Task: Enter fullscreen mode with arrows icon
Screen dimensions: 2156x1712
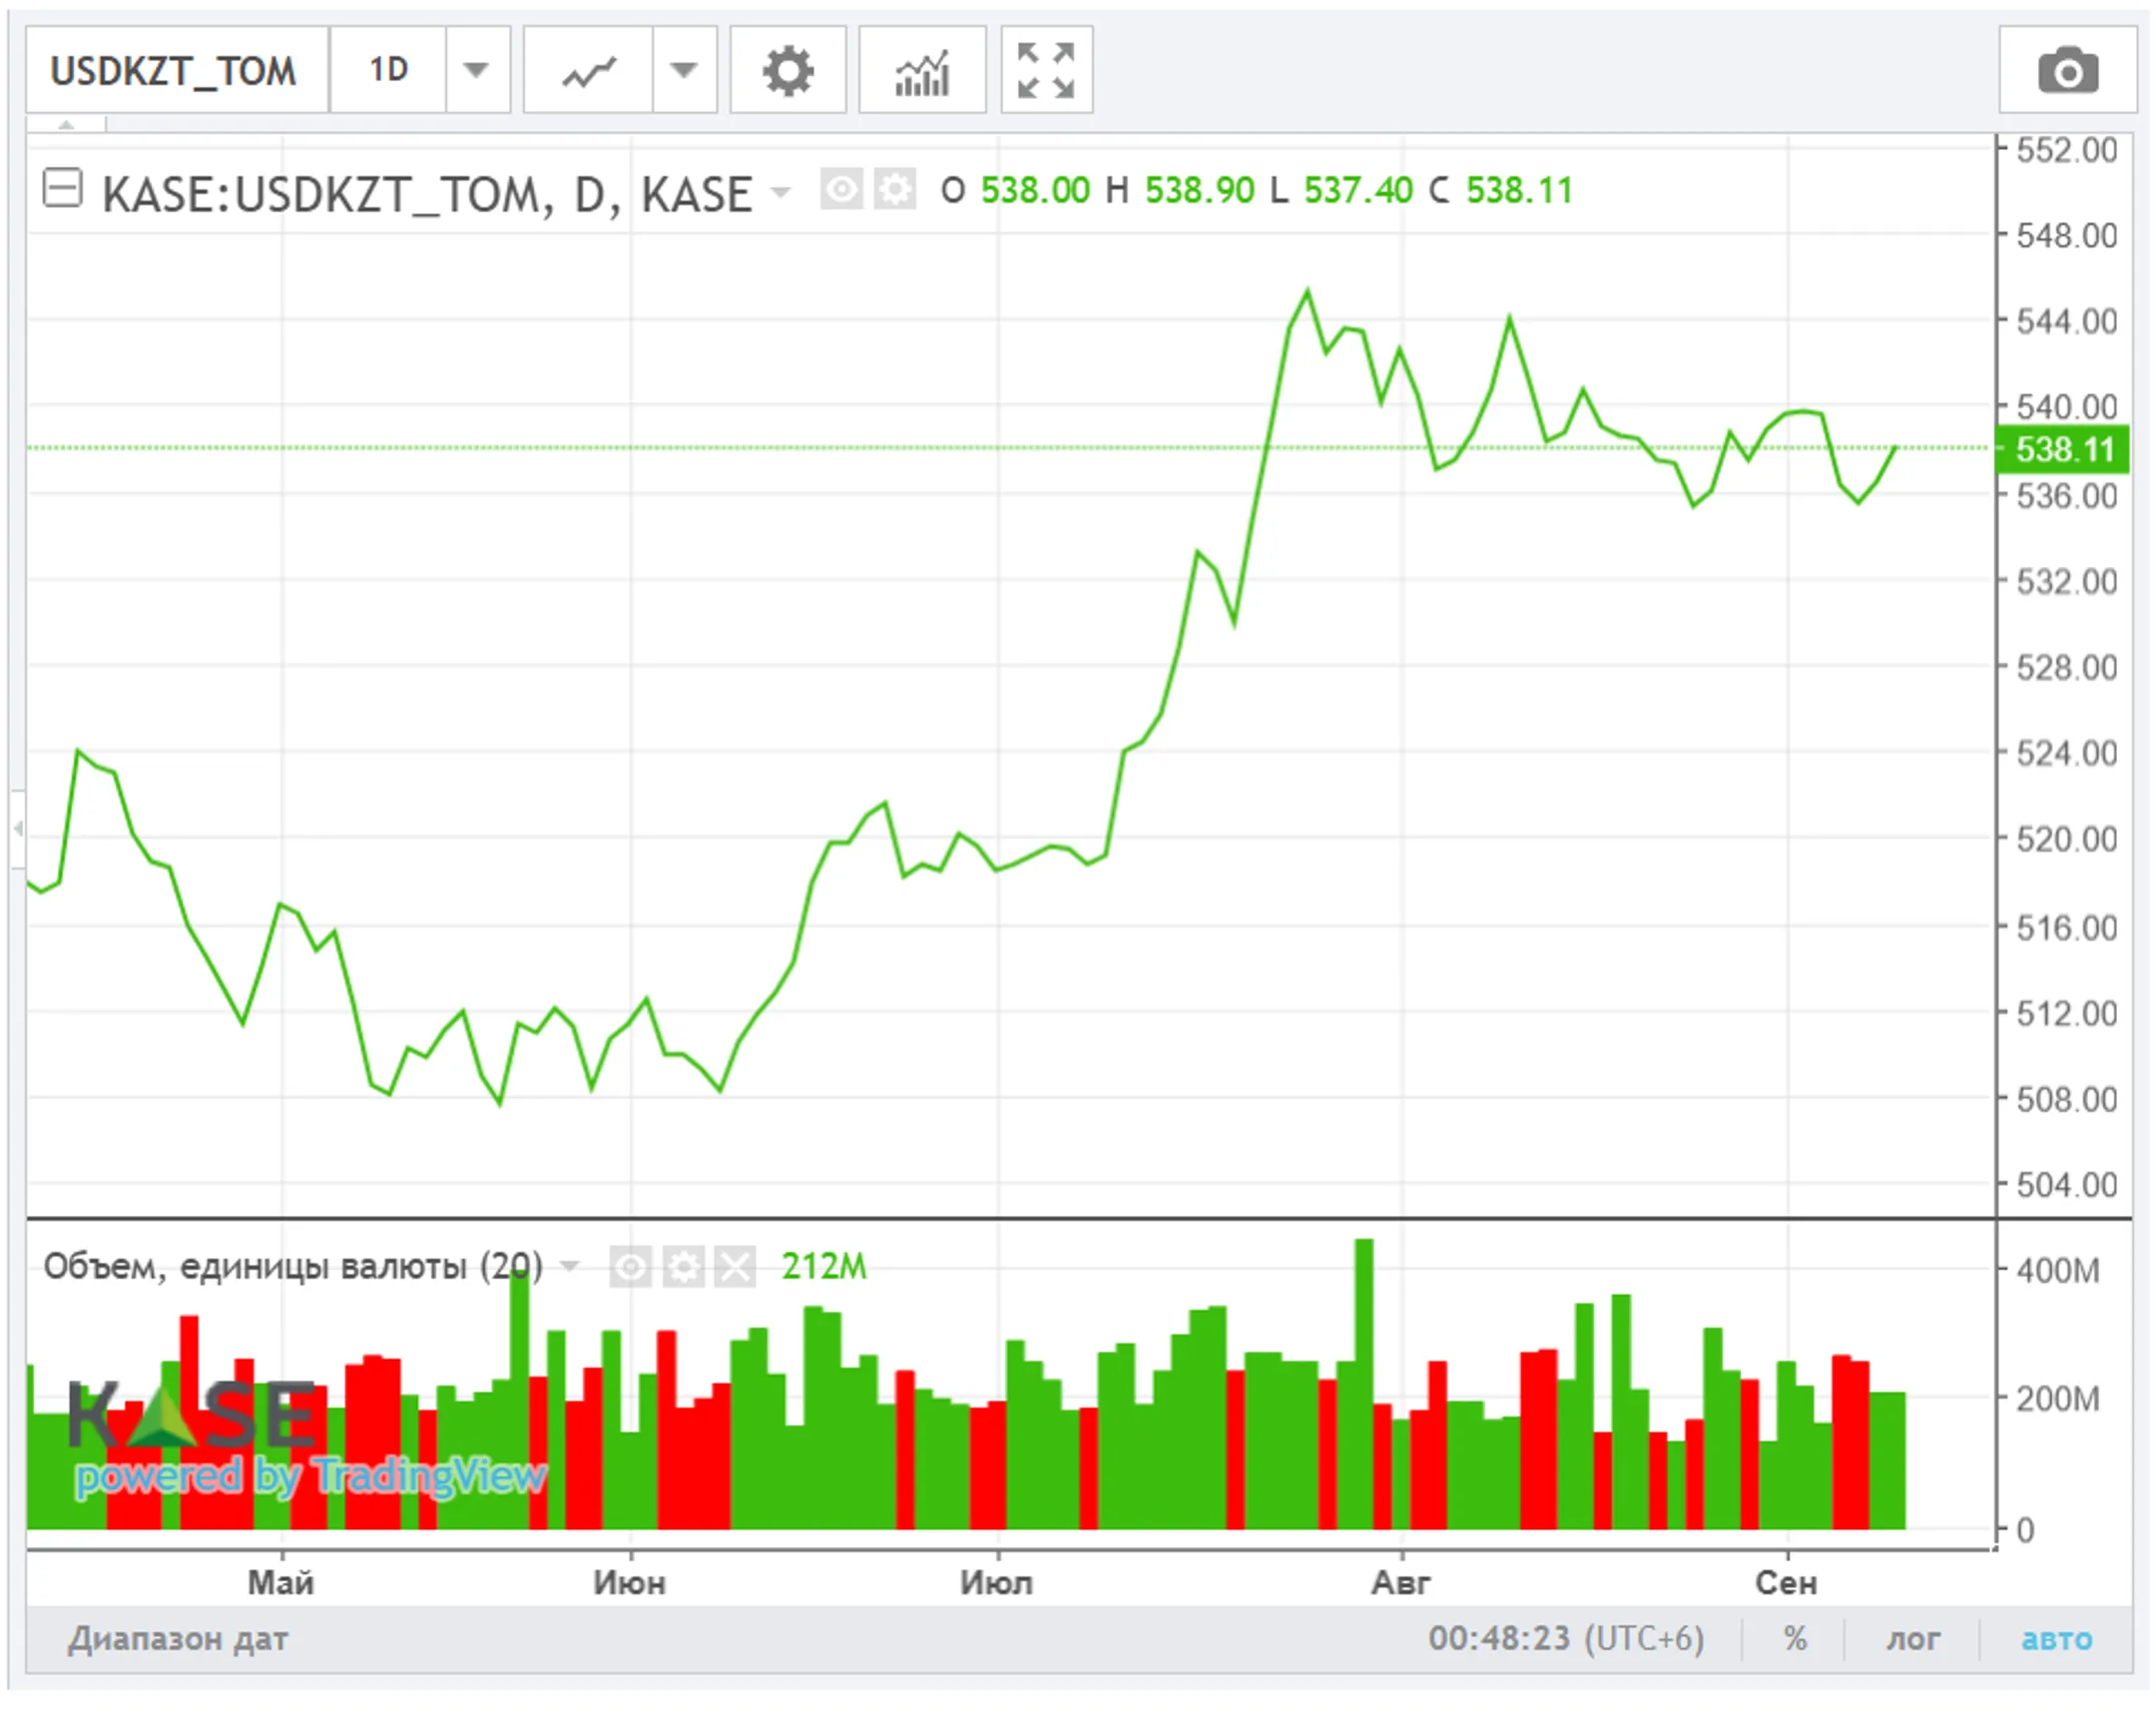Action: [x=1045, y=71]
